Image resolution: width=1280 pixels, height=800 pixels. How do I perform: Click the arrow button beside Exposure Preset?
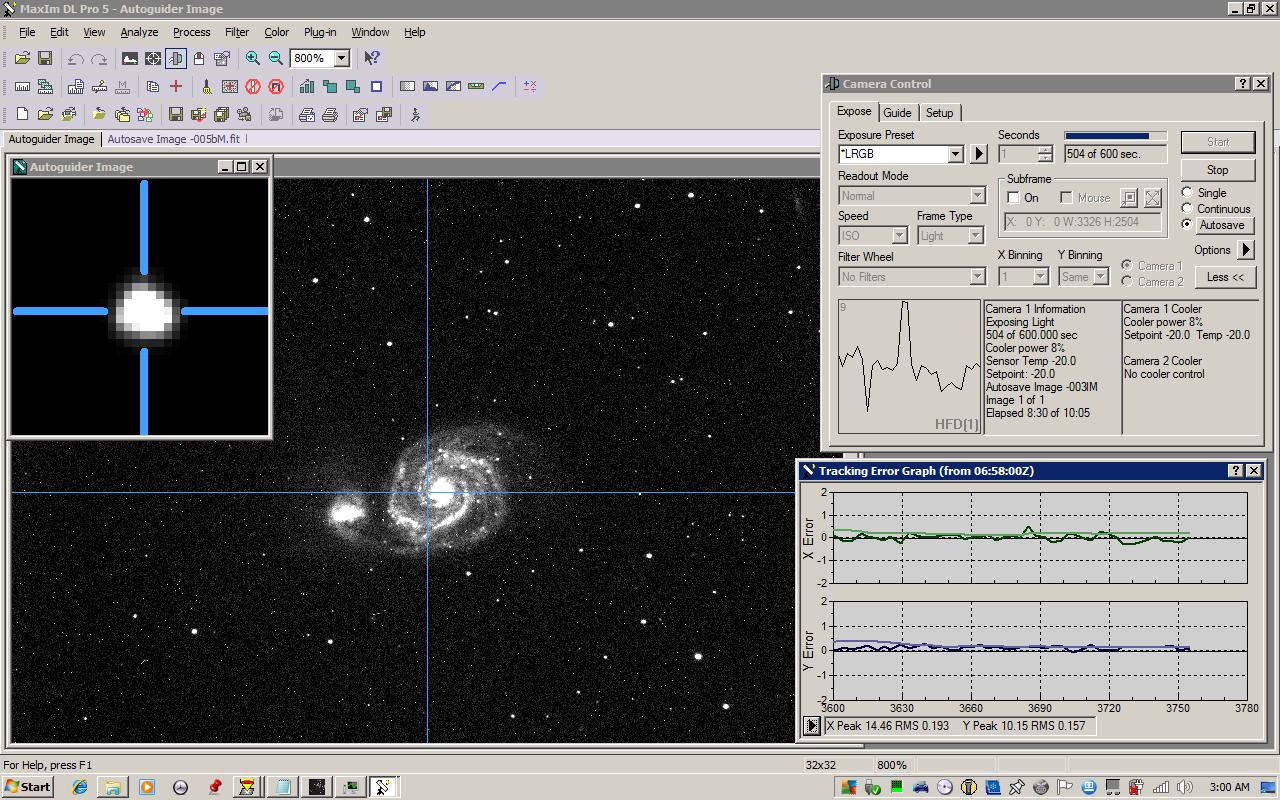(978, 154)
